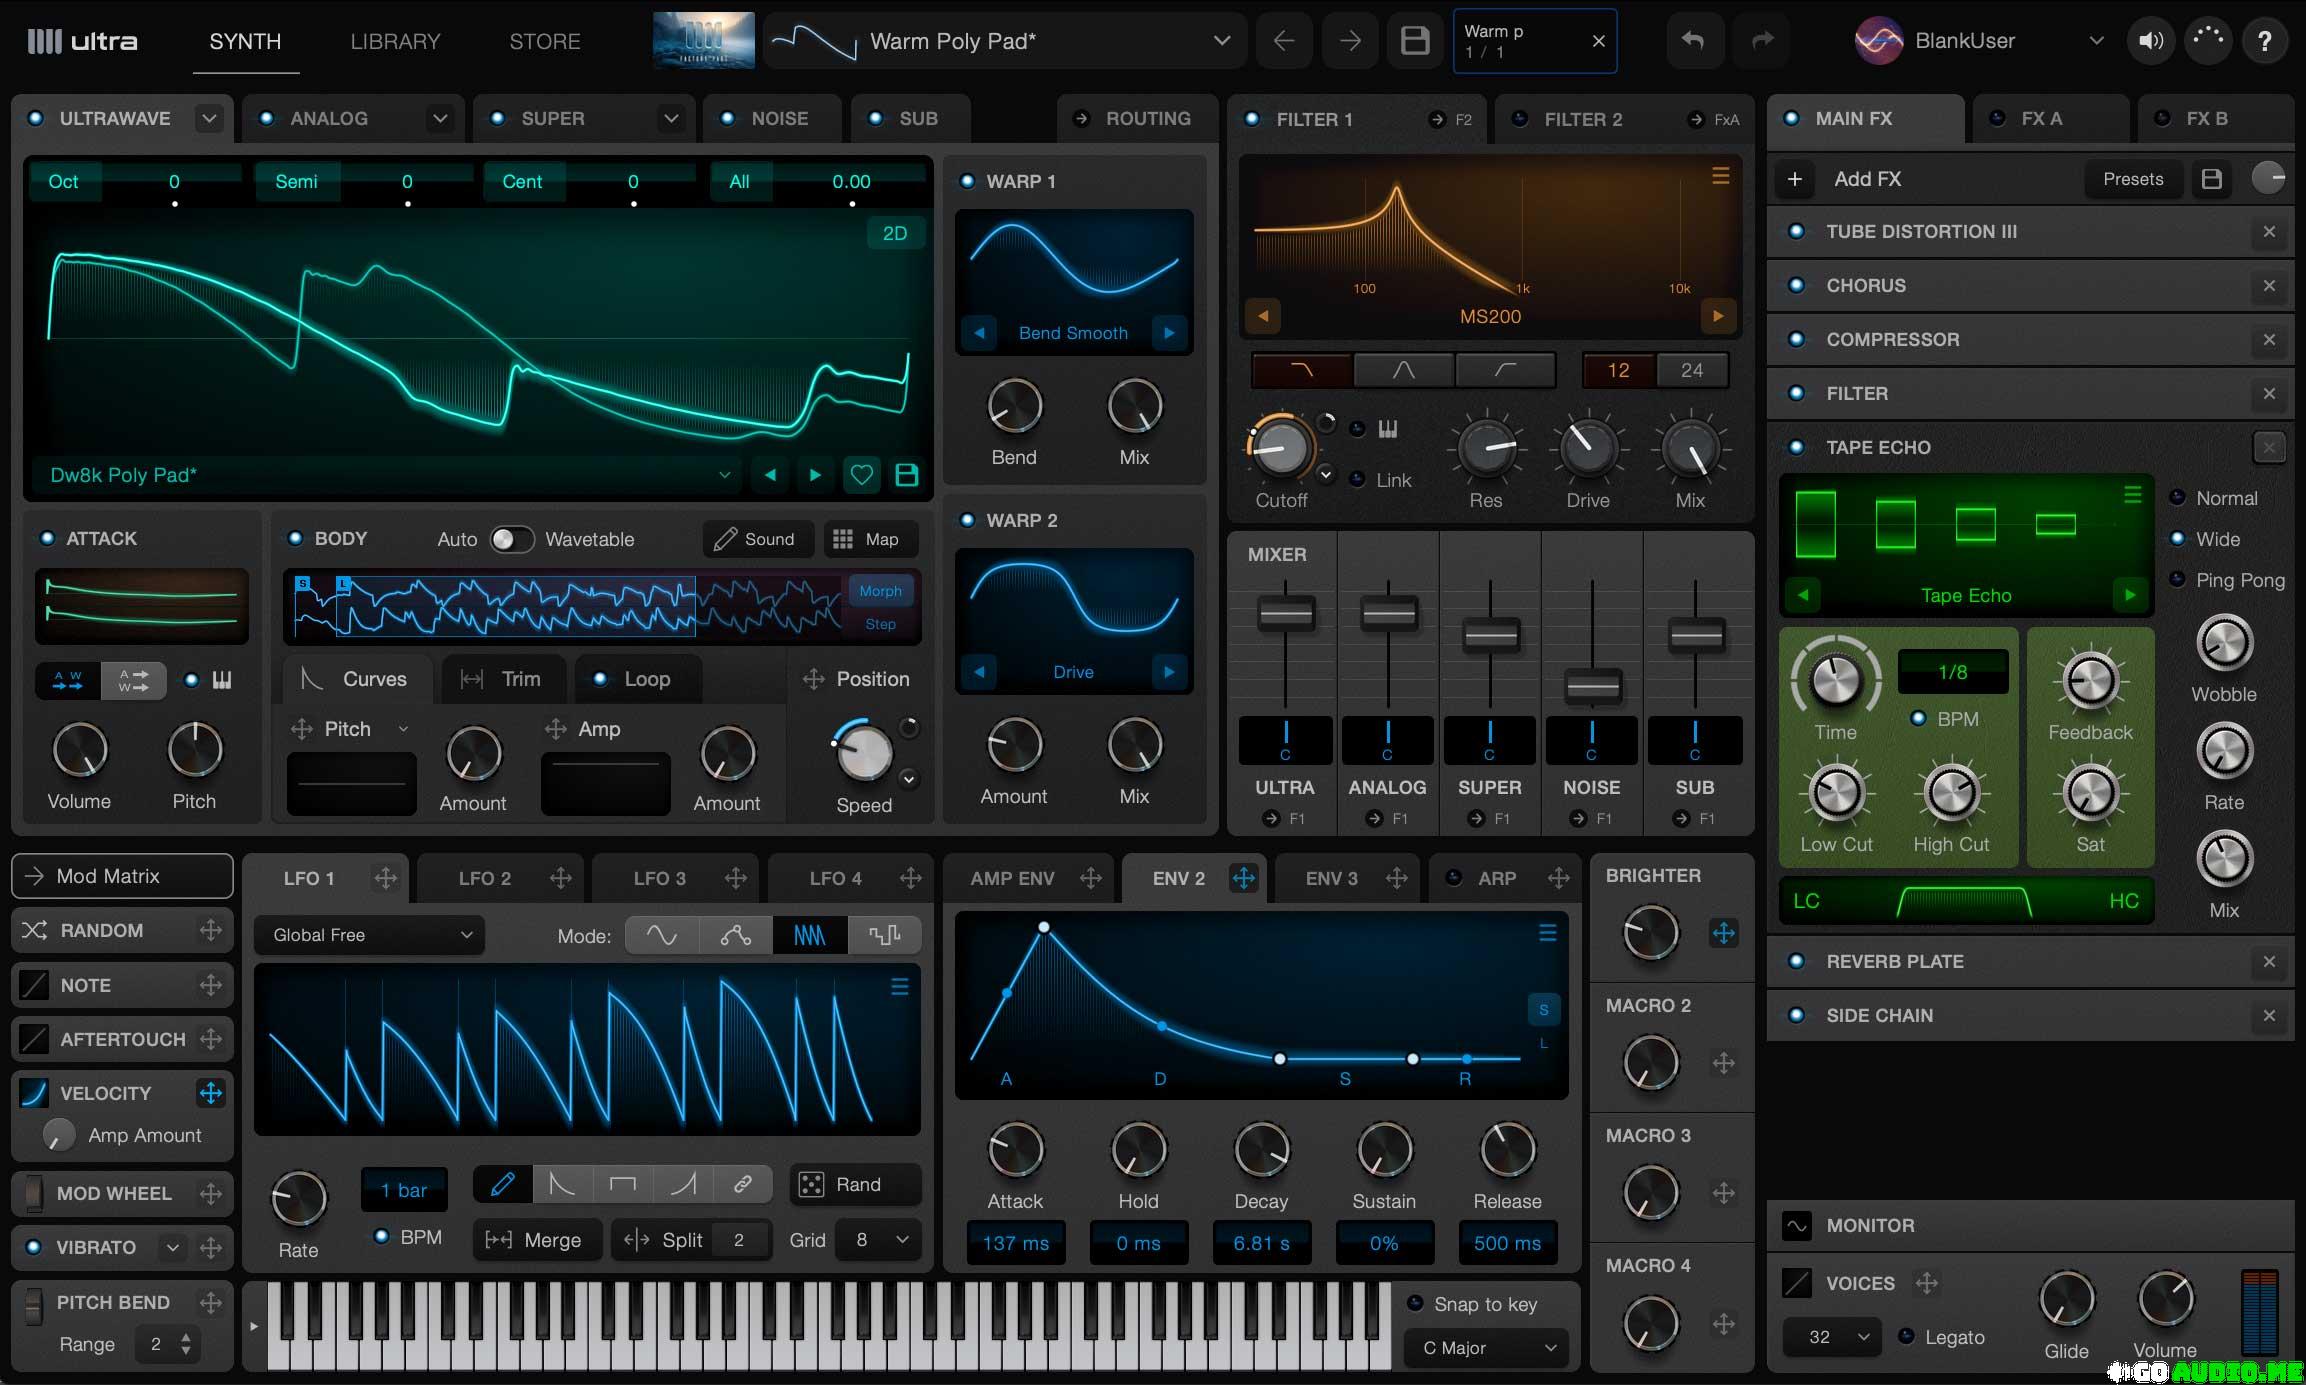Toggle LFO BPM sync
Viewport: 2306px width, 1385px height.
pos(381,1236)
